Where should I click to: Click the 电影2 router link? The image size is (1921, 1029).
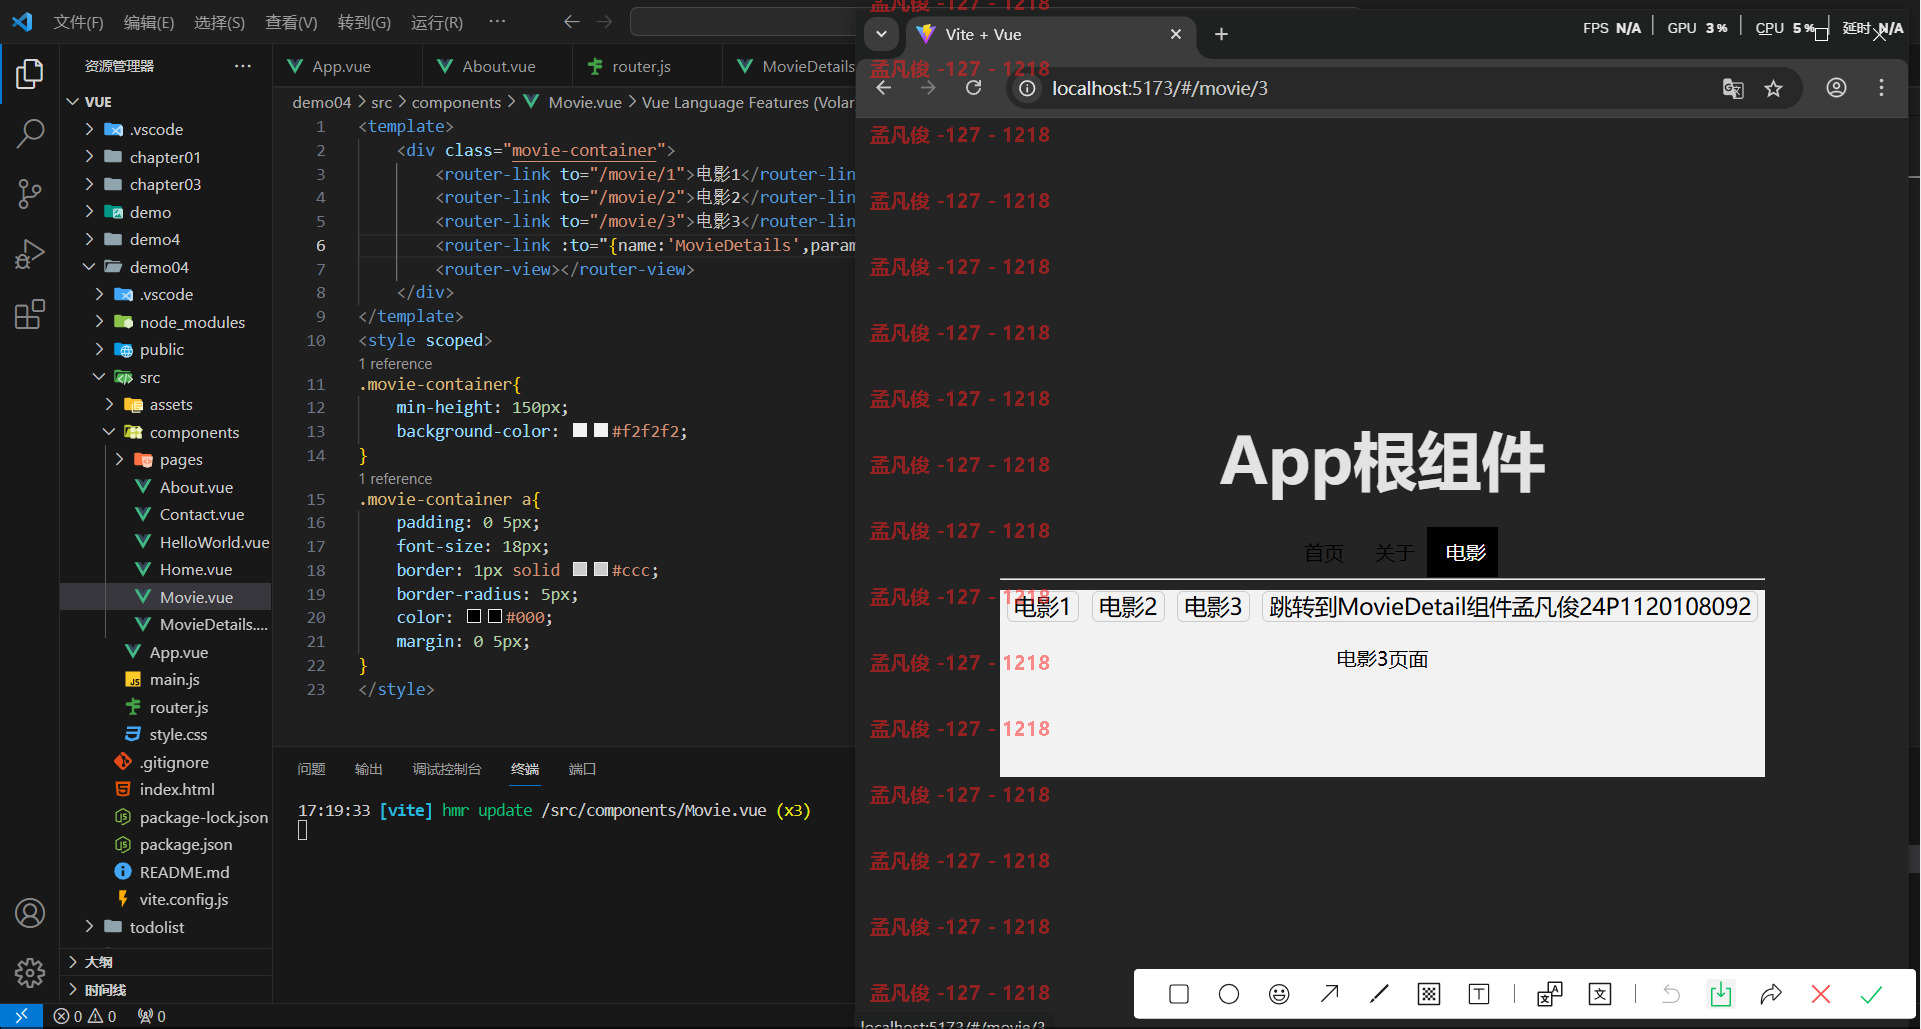tap(1128, 607)
